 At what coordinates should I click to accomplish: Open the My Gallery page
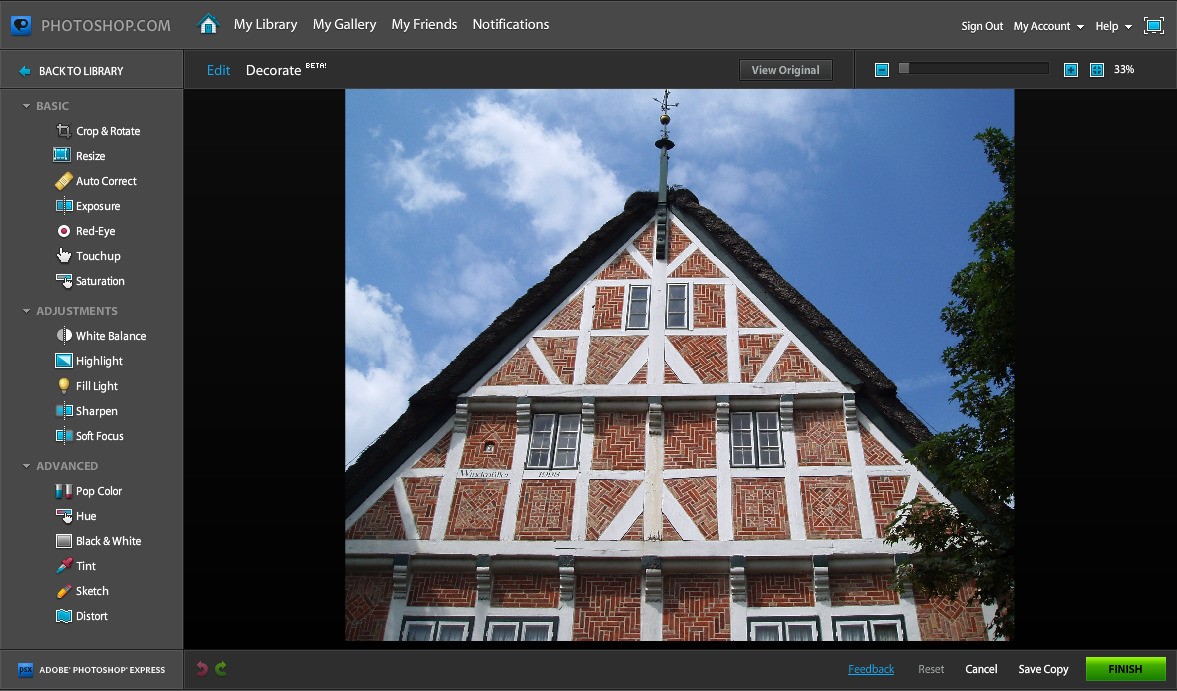344,24
